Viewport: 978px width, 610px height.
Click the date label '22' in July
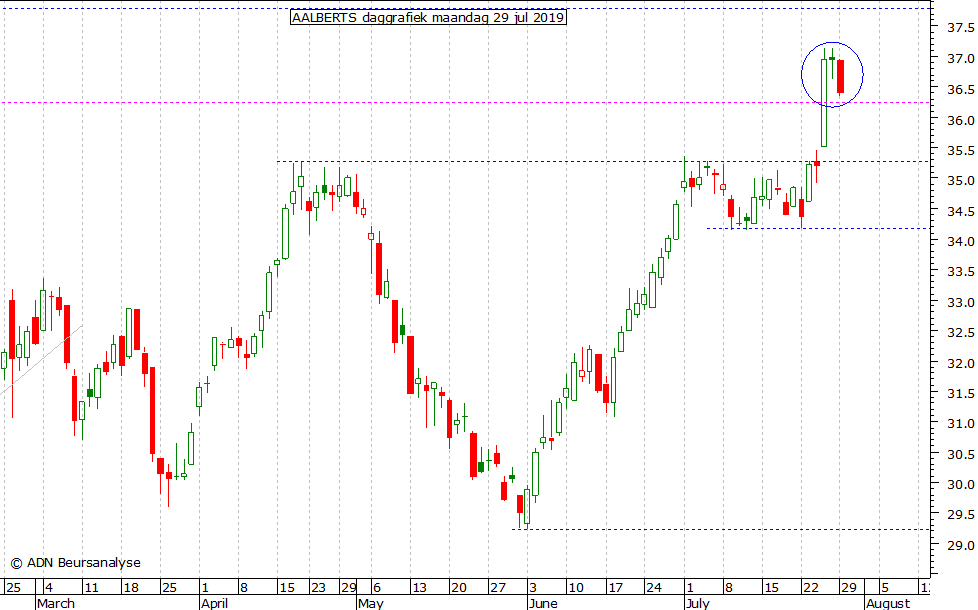810,588
